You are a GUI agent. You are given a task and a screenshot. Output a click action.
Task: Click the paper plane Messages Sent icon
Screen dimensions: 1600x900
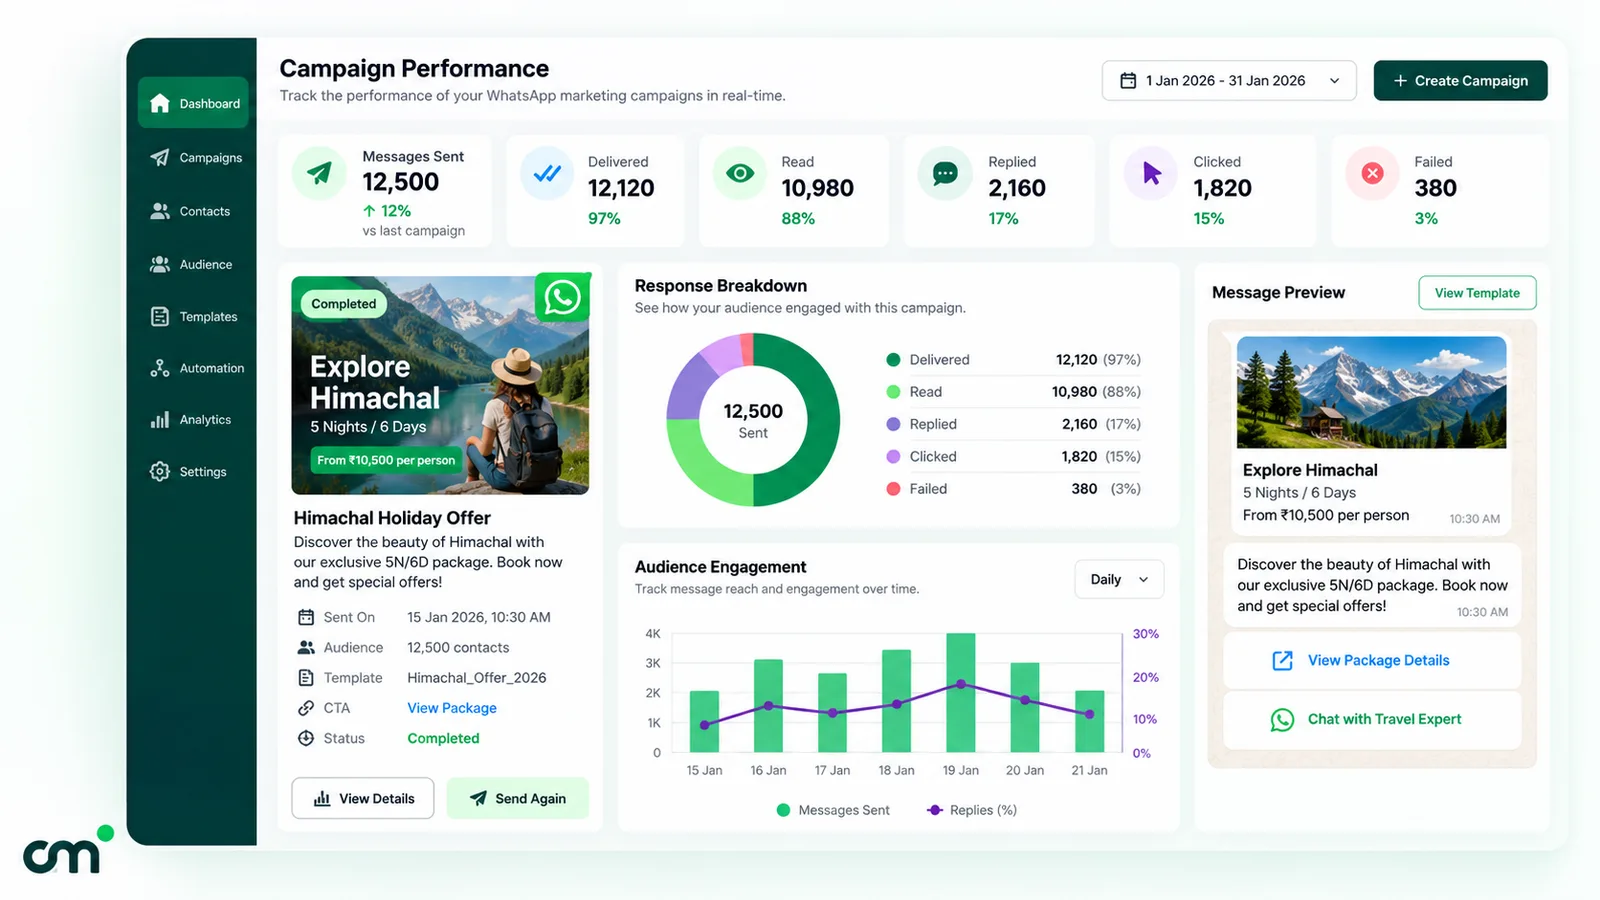(x=319, y=173)
